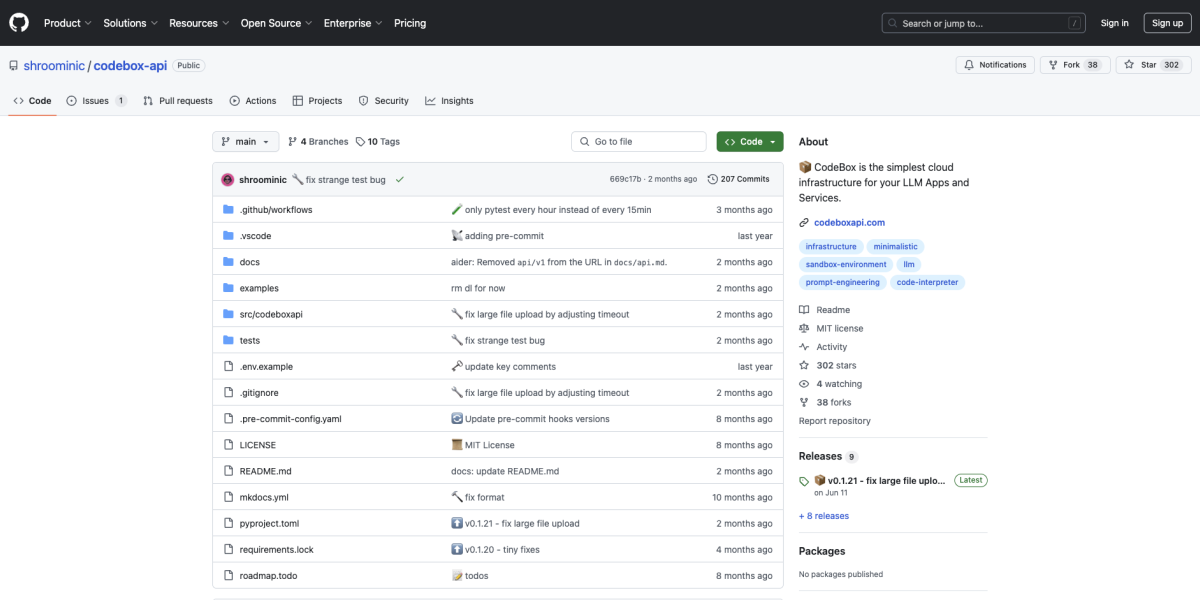1200x600 pixels.
Task: Star the codebox-api repository
Action: (x=1141, y=65)
